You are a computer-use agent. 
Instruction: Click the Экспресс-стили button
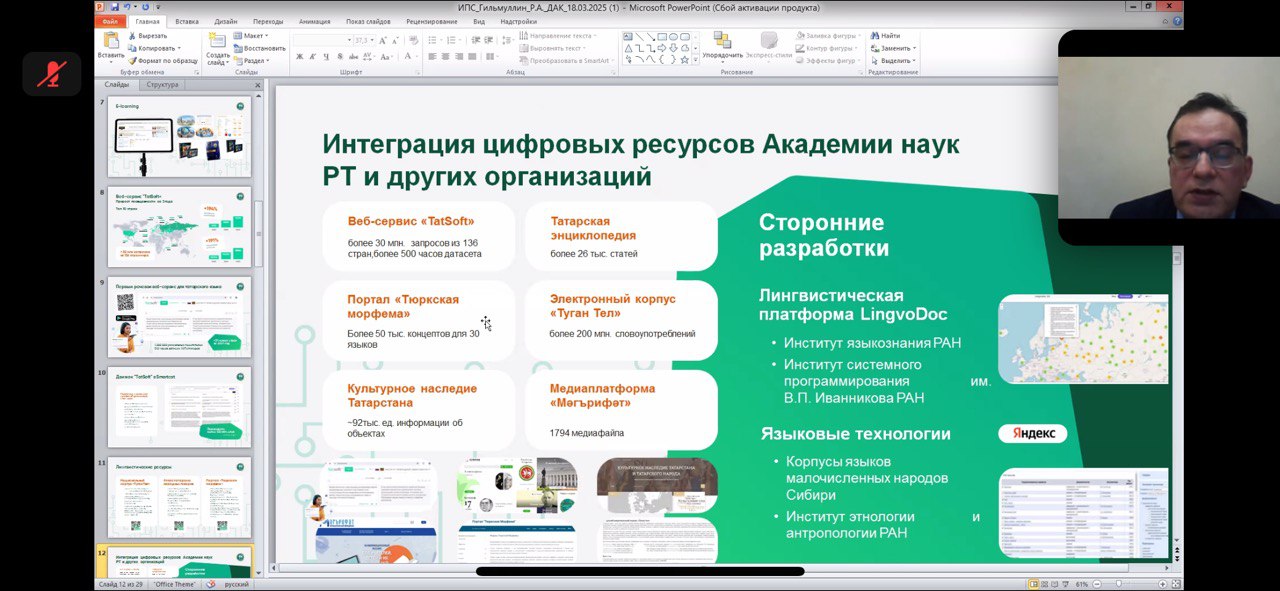[768, 47]
